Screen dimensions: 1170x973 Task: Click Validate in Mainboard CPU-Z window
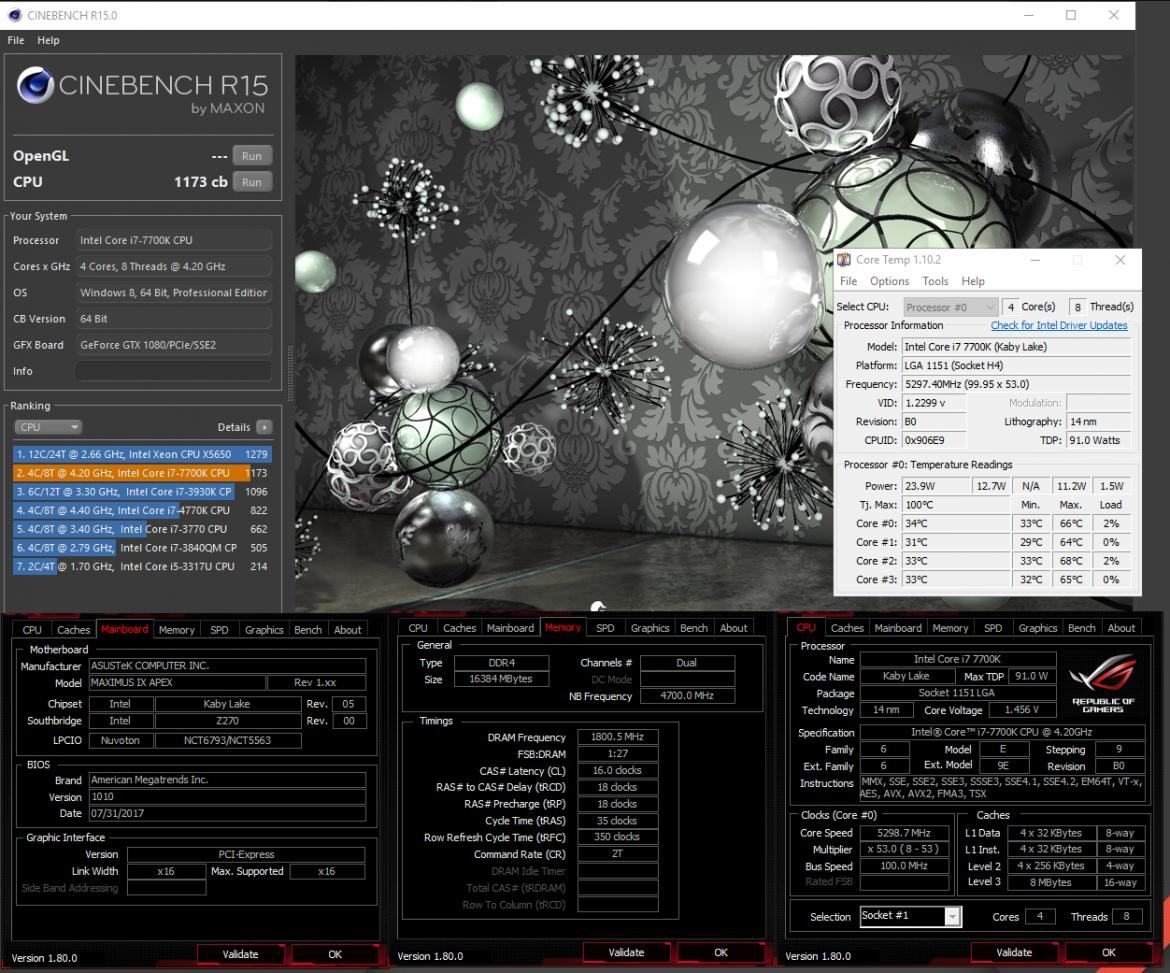[240, 954]
